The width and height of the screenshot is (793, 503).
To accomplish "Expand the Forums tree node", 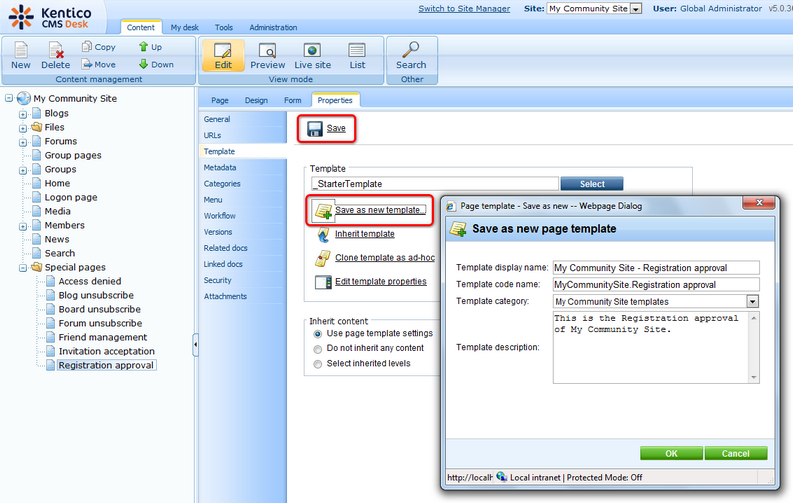I will tap(23, 143).
